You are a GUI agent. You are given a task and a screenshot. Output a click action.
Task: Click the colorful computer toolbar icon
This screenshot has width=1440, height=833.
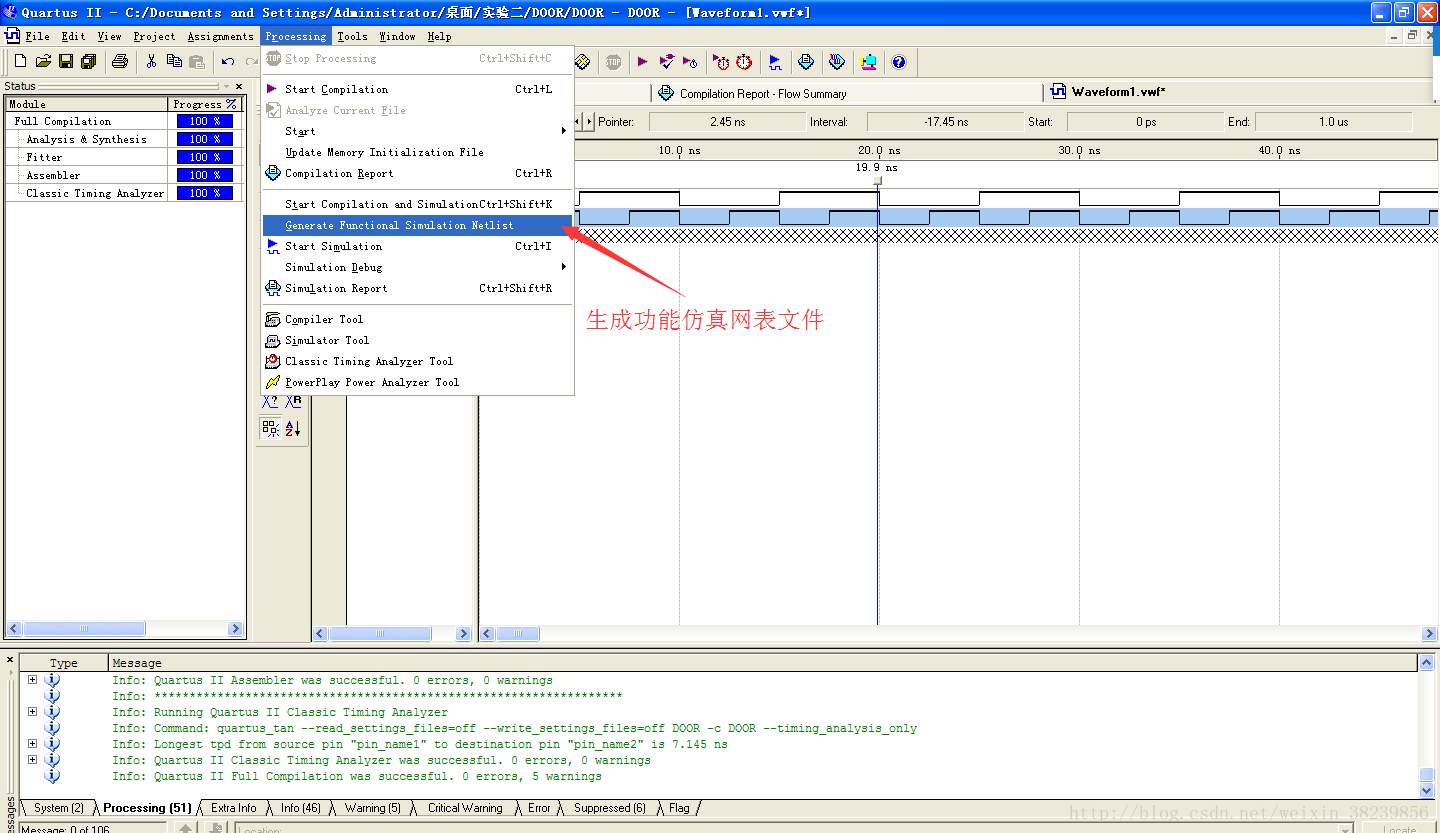pyautogui.click(x=868, y=62)
